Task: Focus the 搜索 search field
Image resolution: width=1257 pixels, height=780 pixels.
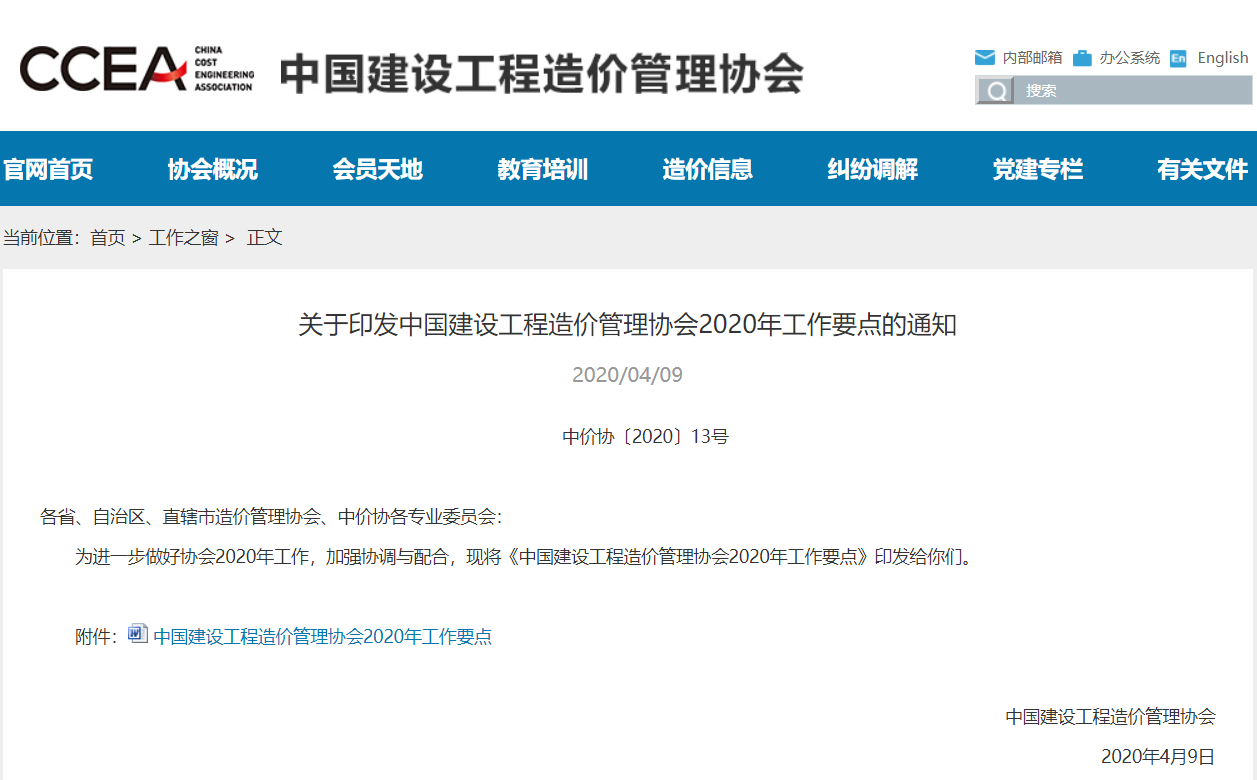Action: pos(1133,91)
